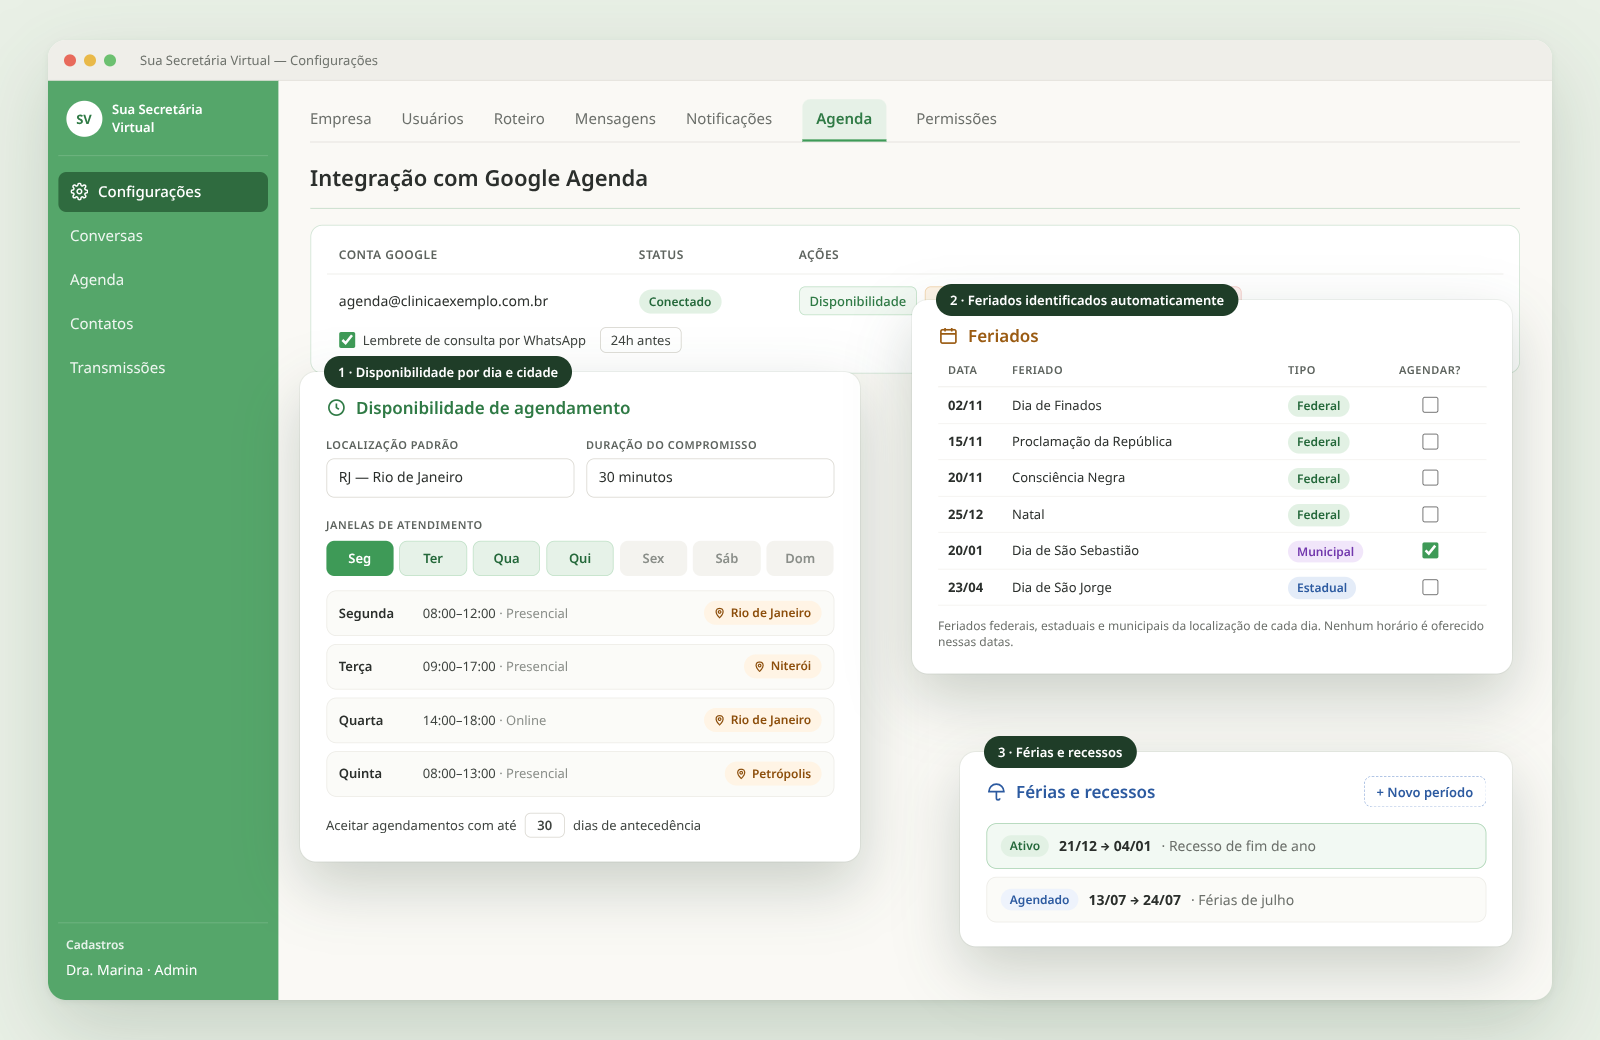Check the Proclamação da República agendar box

[x=1430, y=441]
